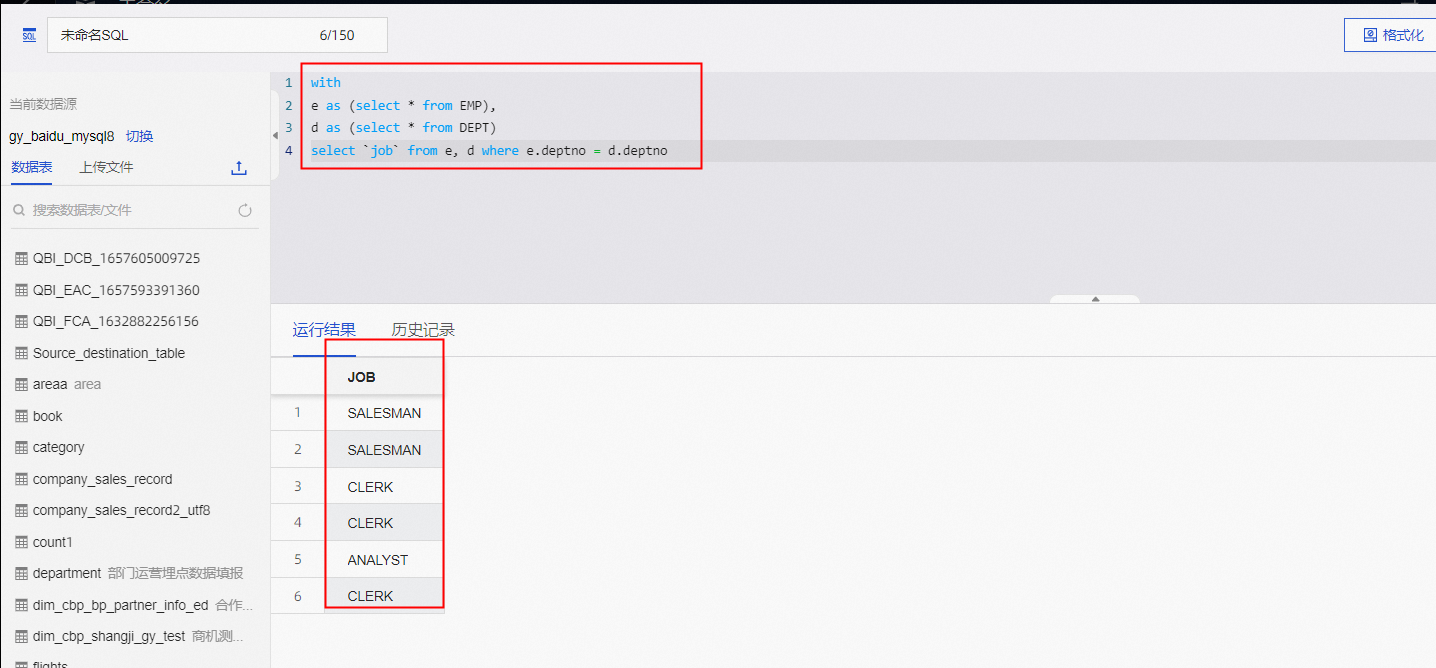Focus the 搜索数据表/文件 search box
This screenshot has height=668, width=1436.
[130, 210]
